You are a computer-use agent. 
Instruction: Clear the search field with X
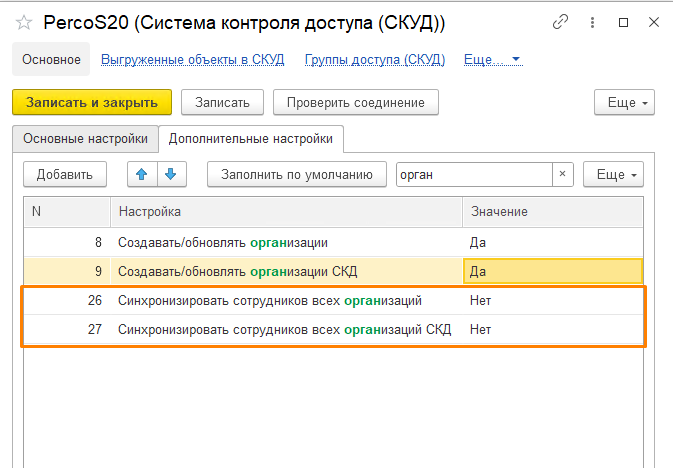pyautogui.click(x=562, y=174)
